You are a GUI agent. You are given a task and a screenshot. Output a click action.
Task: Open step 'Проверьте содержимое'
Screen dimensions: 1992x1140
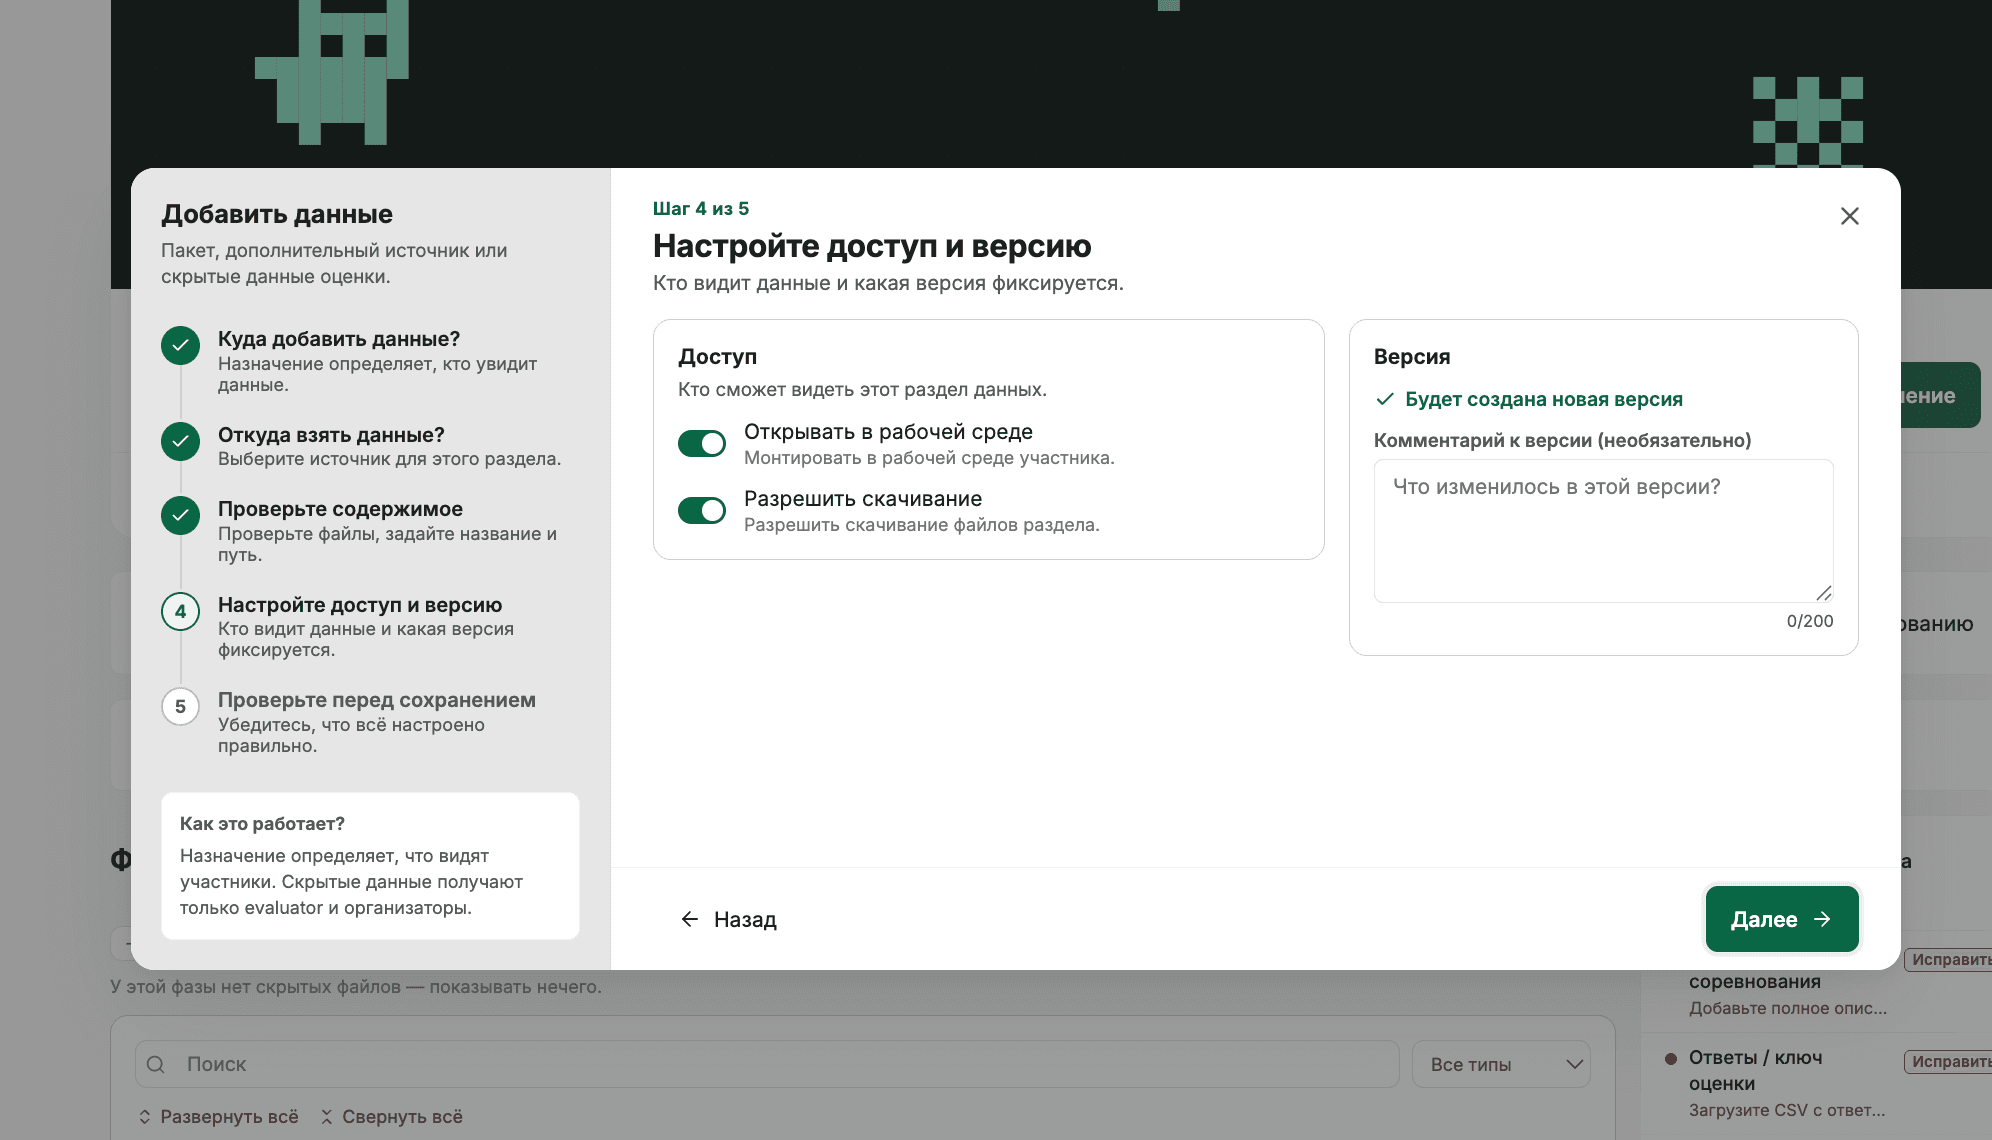340,509
